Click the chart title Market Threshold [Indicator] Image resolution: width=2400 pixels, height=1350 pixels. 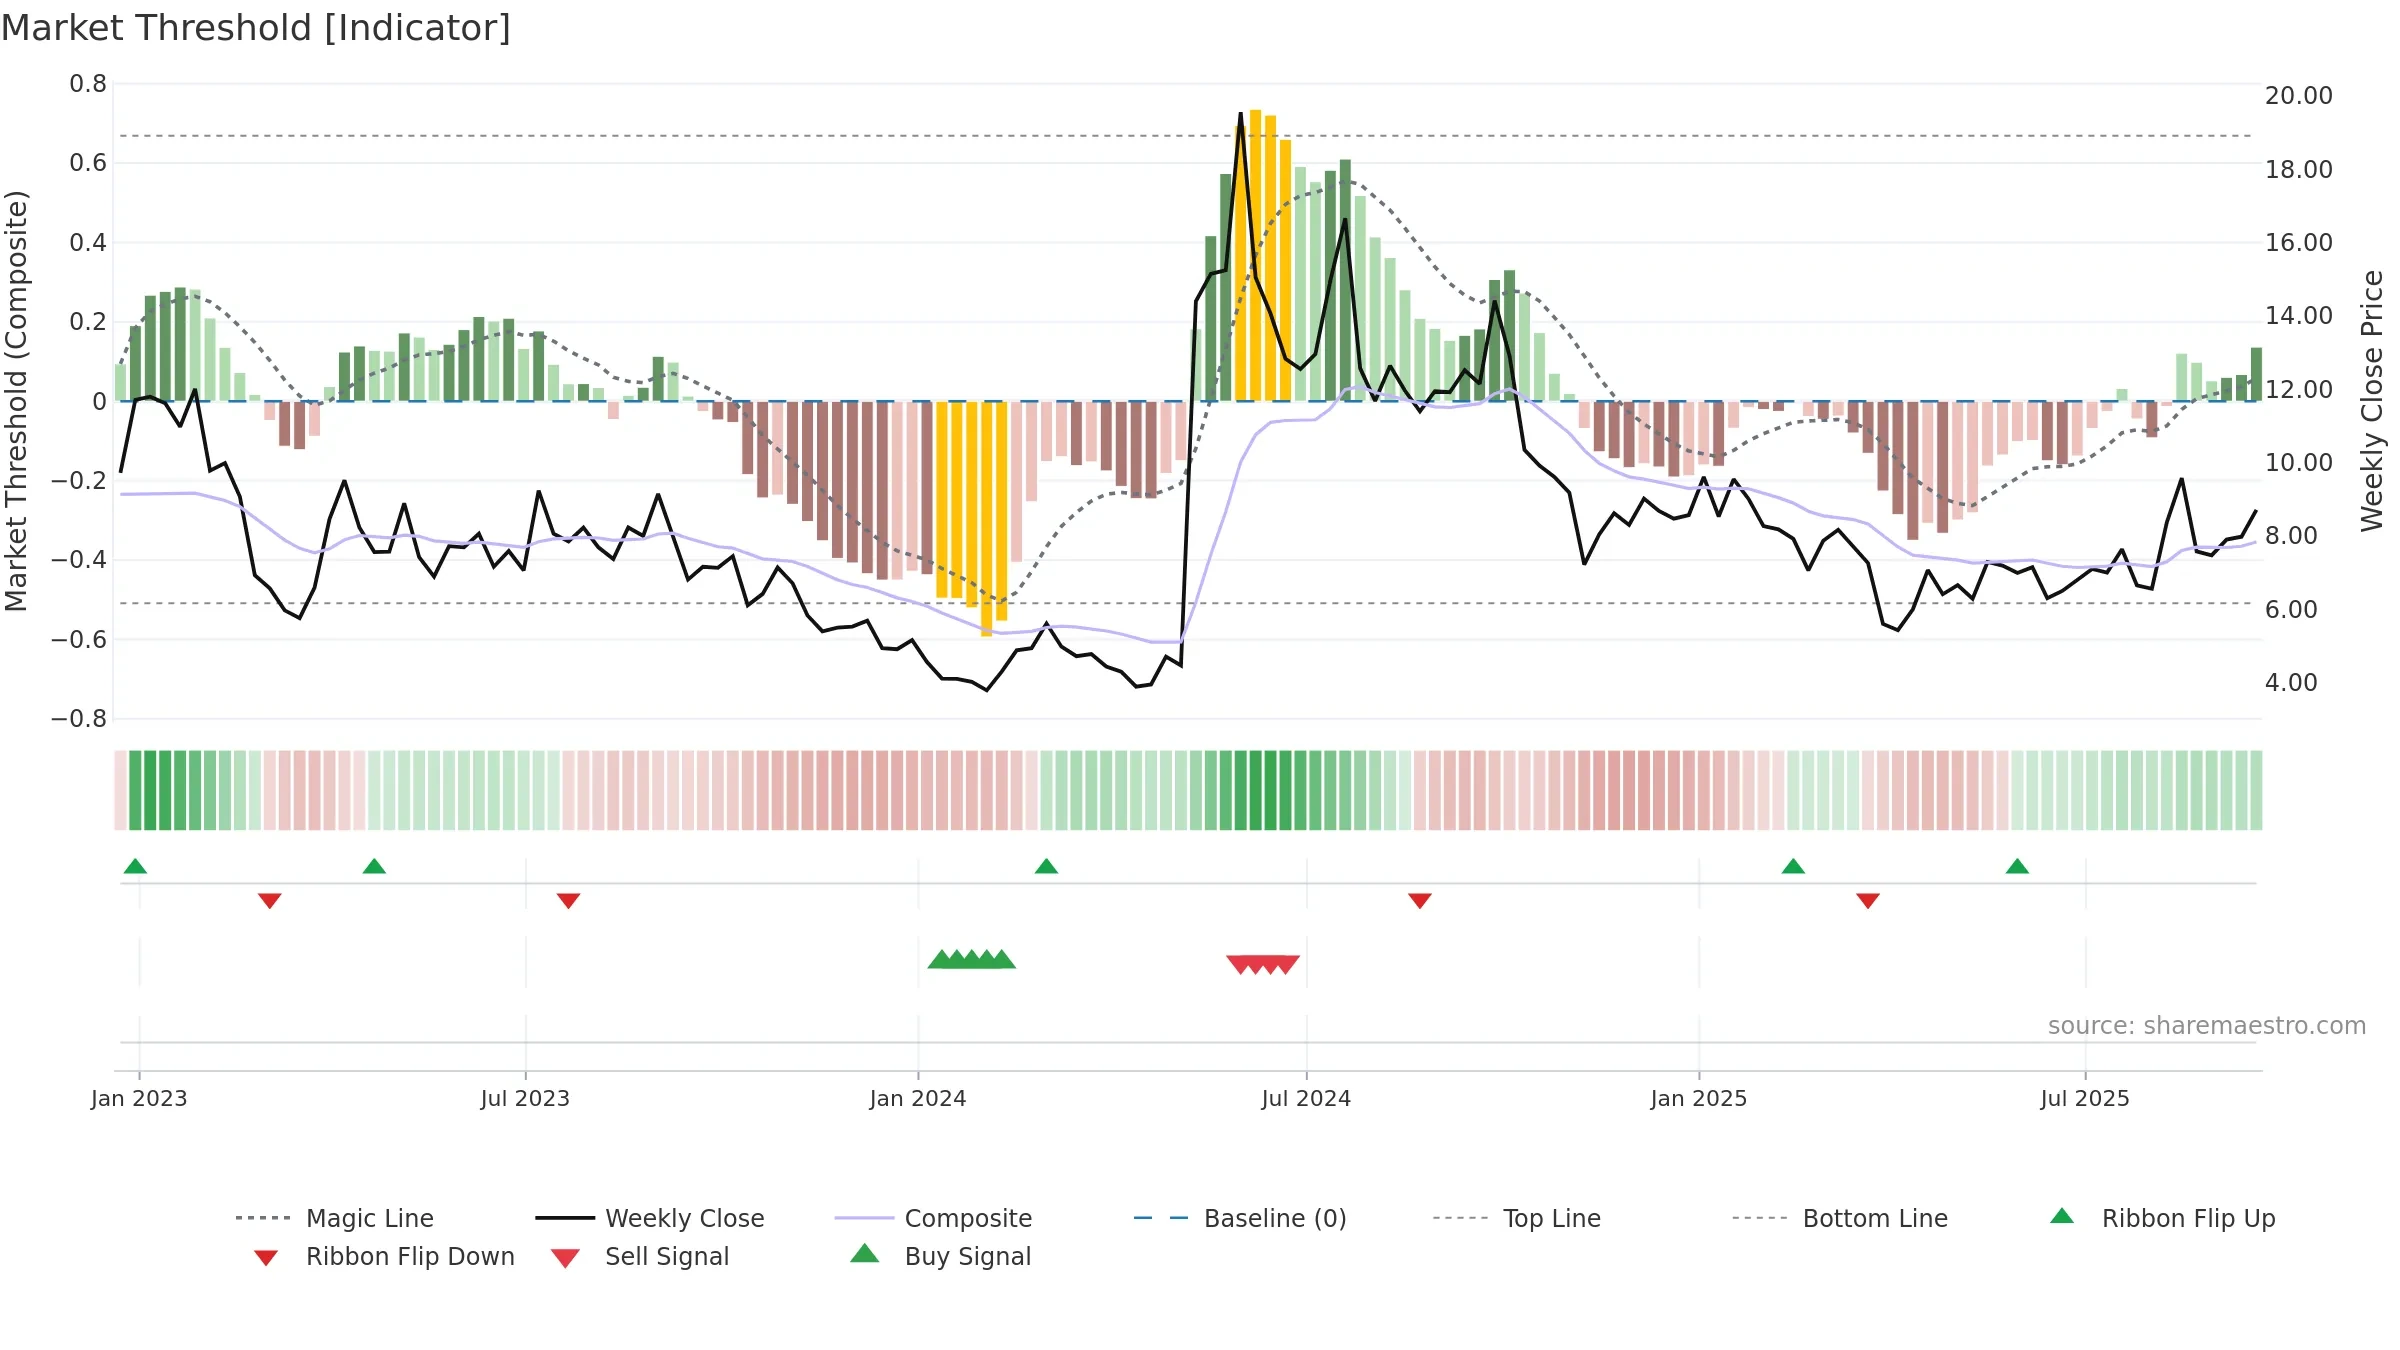click(256, 28)
